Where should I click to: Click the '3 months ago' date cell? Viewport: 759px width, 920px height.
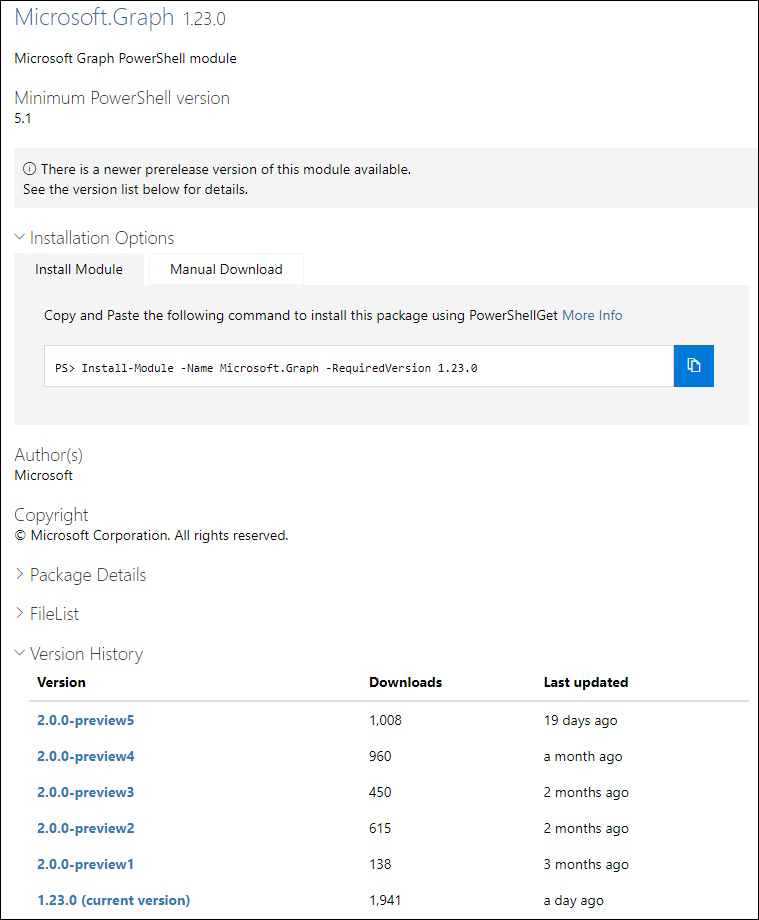pyautogui.click(x=585, y=864)
